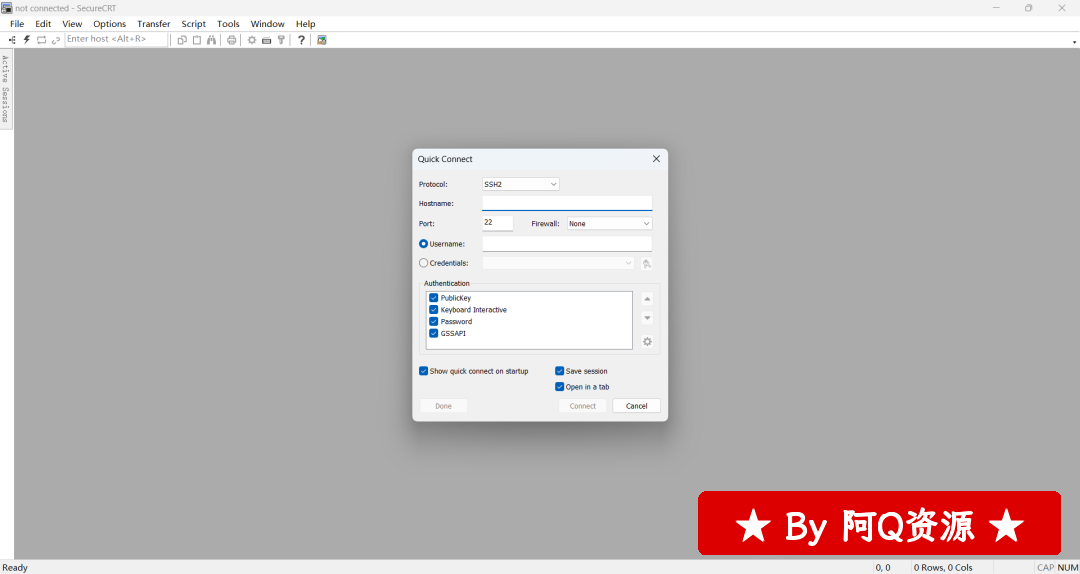Open the Tools menu
Screen dimensions: 1080x574
click(x=229, y=23)
